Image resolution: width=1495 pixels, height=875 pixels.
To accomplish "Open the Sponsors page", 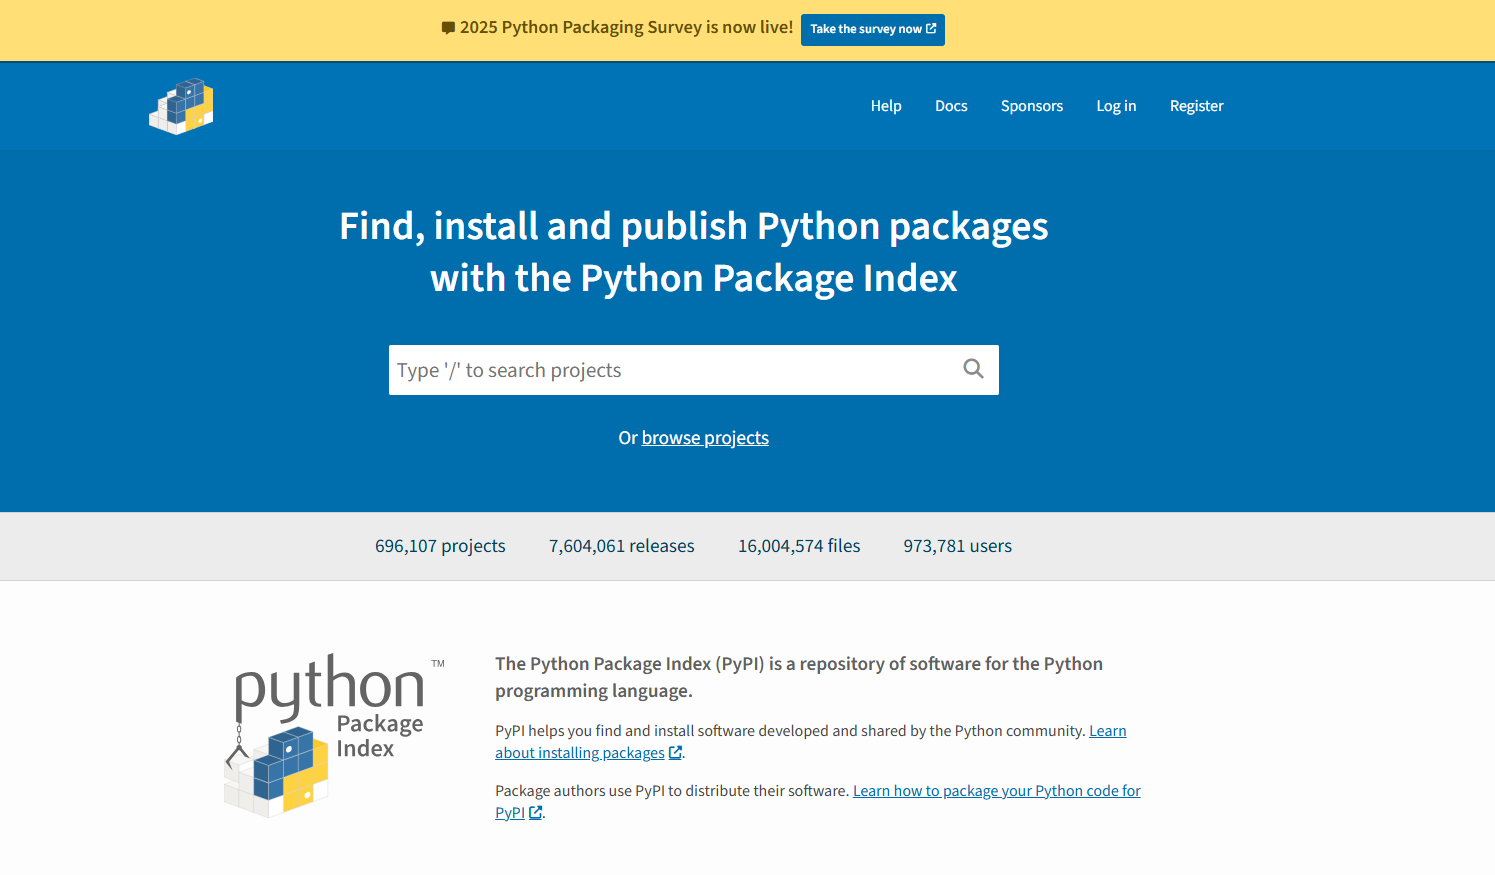I will click(x=1032, y=106).
